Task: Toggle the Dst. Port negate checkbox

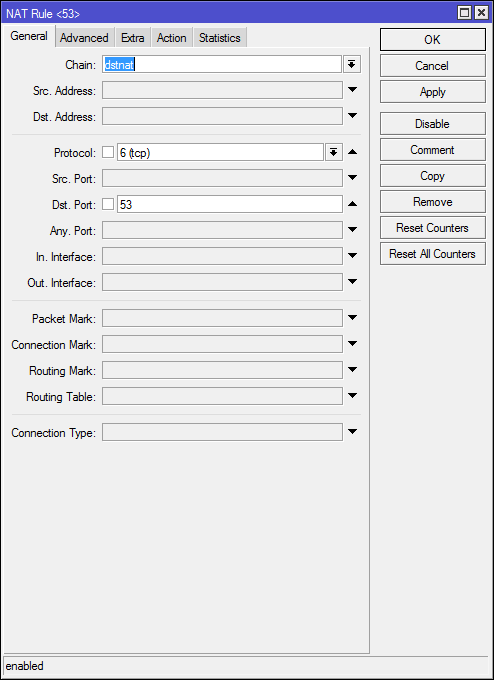Action: (108, 204)
